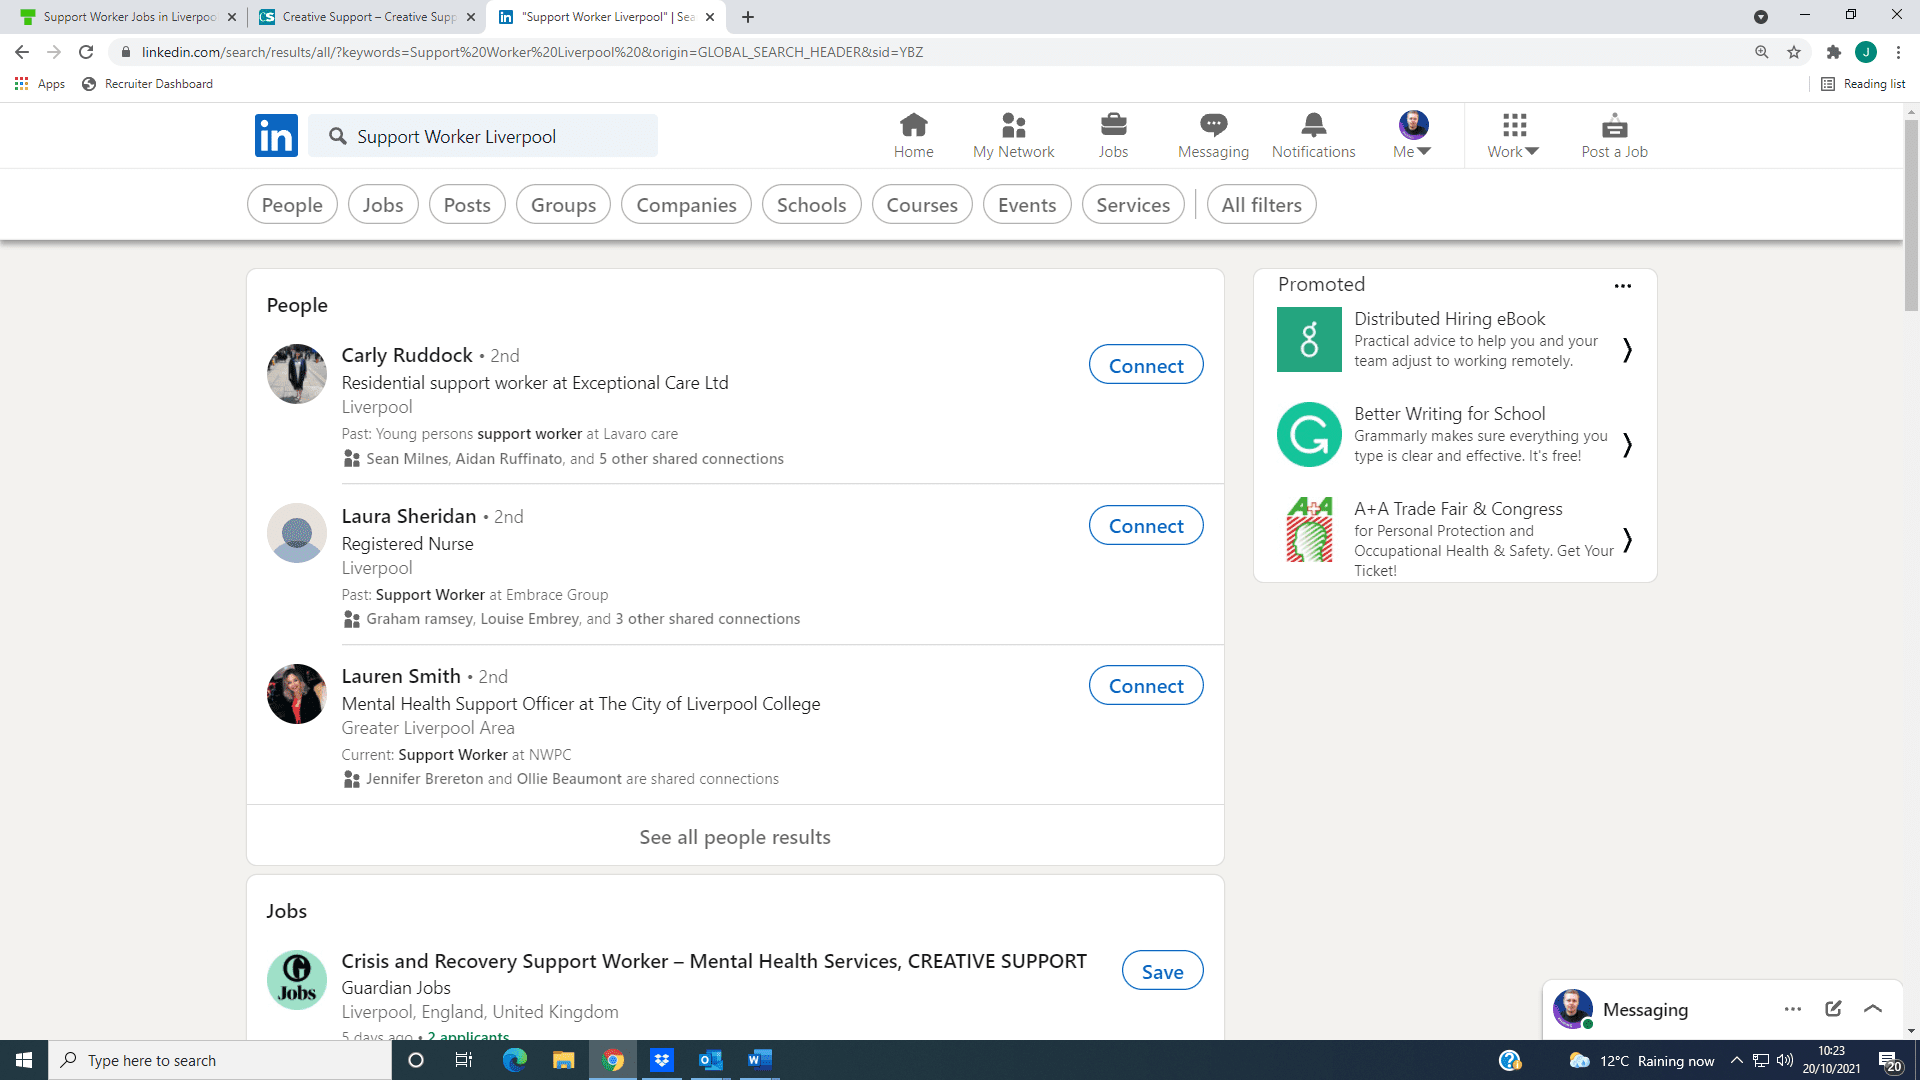Switch to Support Worker Jobs browser tab

[128, 17]
